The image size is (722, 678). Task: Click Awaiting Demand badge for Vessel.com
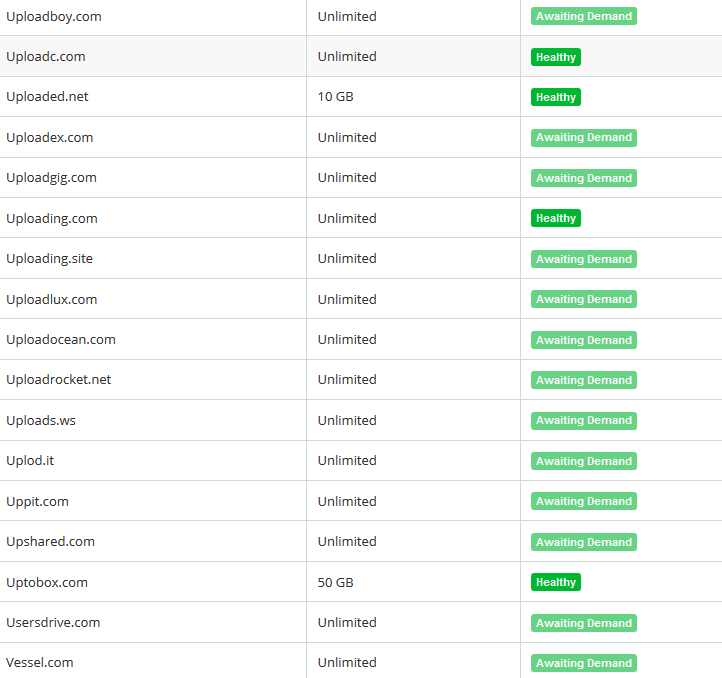coord(584,663)
